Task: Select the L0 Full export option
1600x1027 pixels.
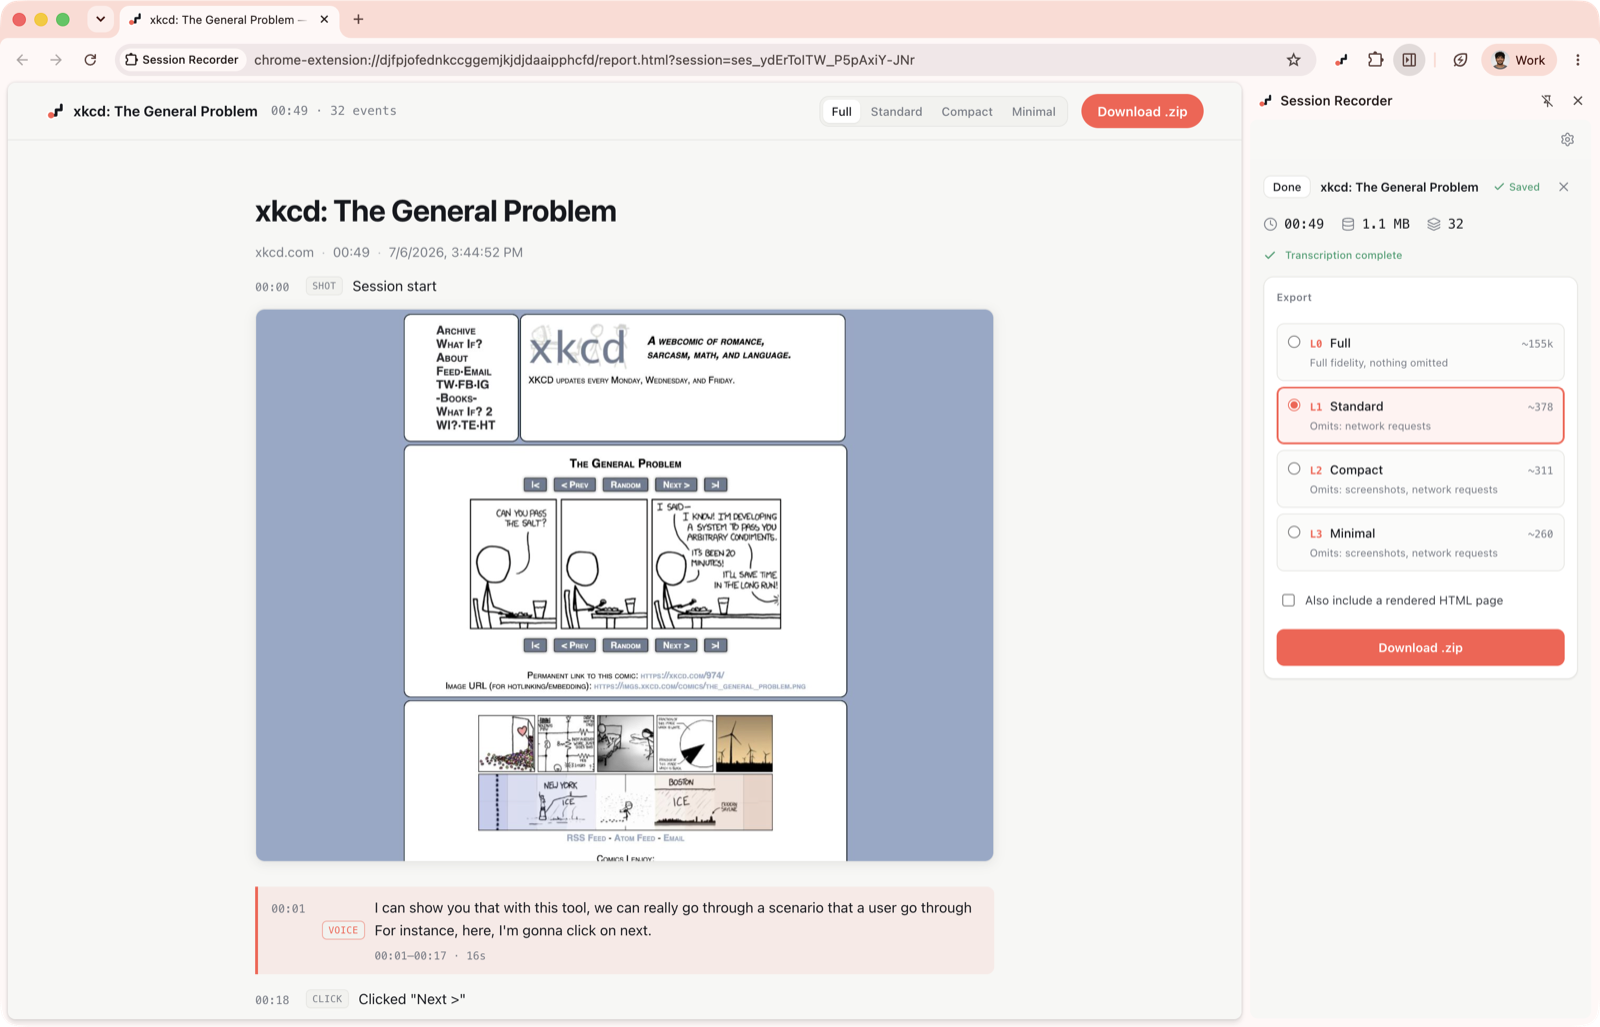Action: pyautogui.click(x=1420, y=352)
